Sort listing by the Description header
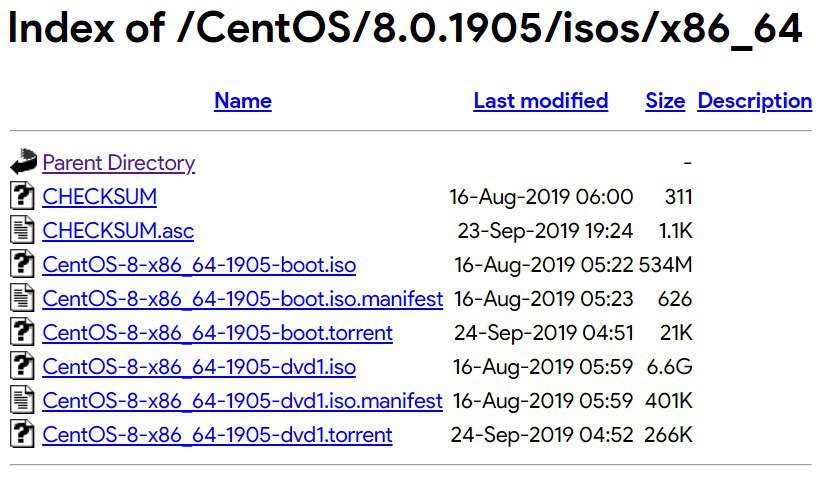The image size is (826, 480). 755,101
